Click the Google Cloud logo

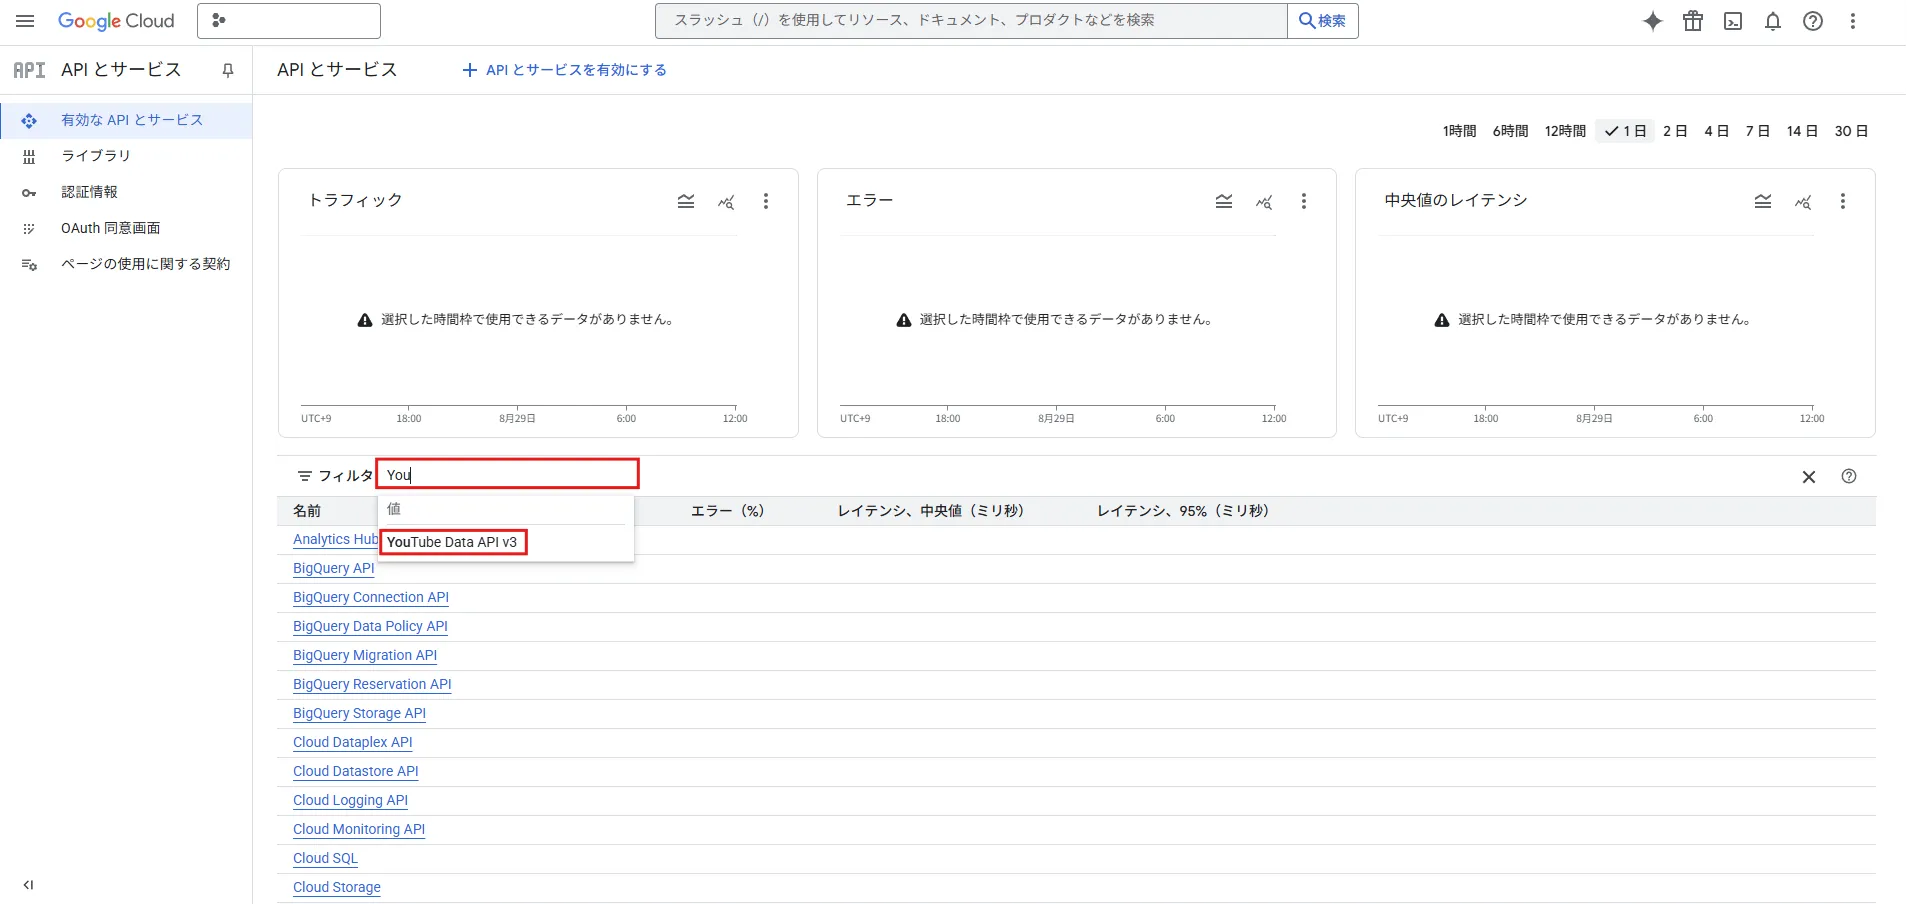click(116, 21)
